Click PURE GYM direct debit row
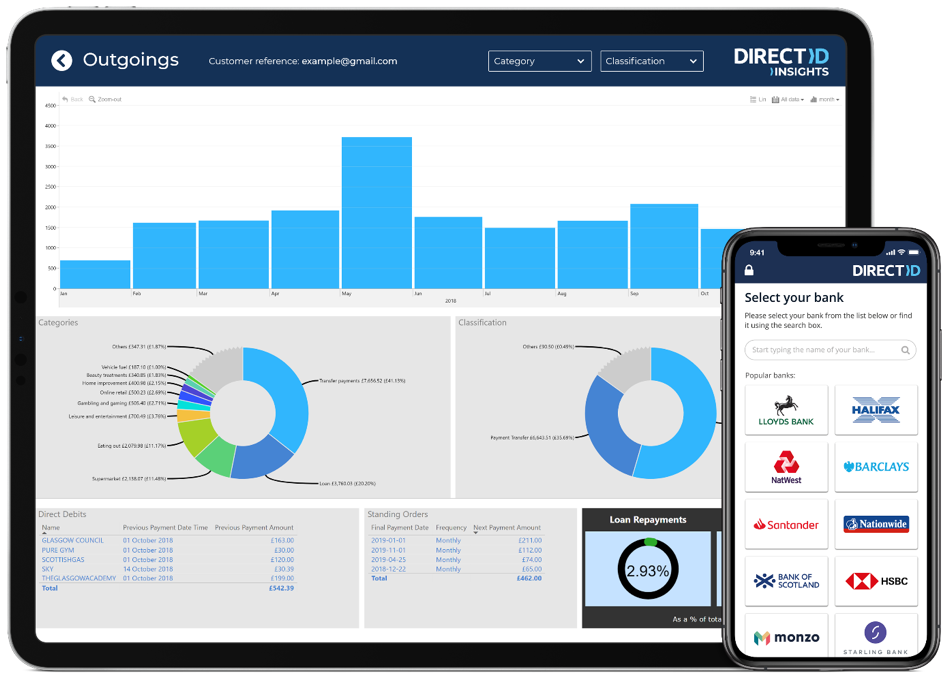The height and width of the screenshot is (677, 947). point(167,550)
